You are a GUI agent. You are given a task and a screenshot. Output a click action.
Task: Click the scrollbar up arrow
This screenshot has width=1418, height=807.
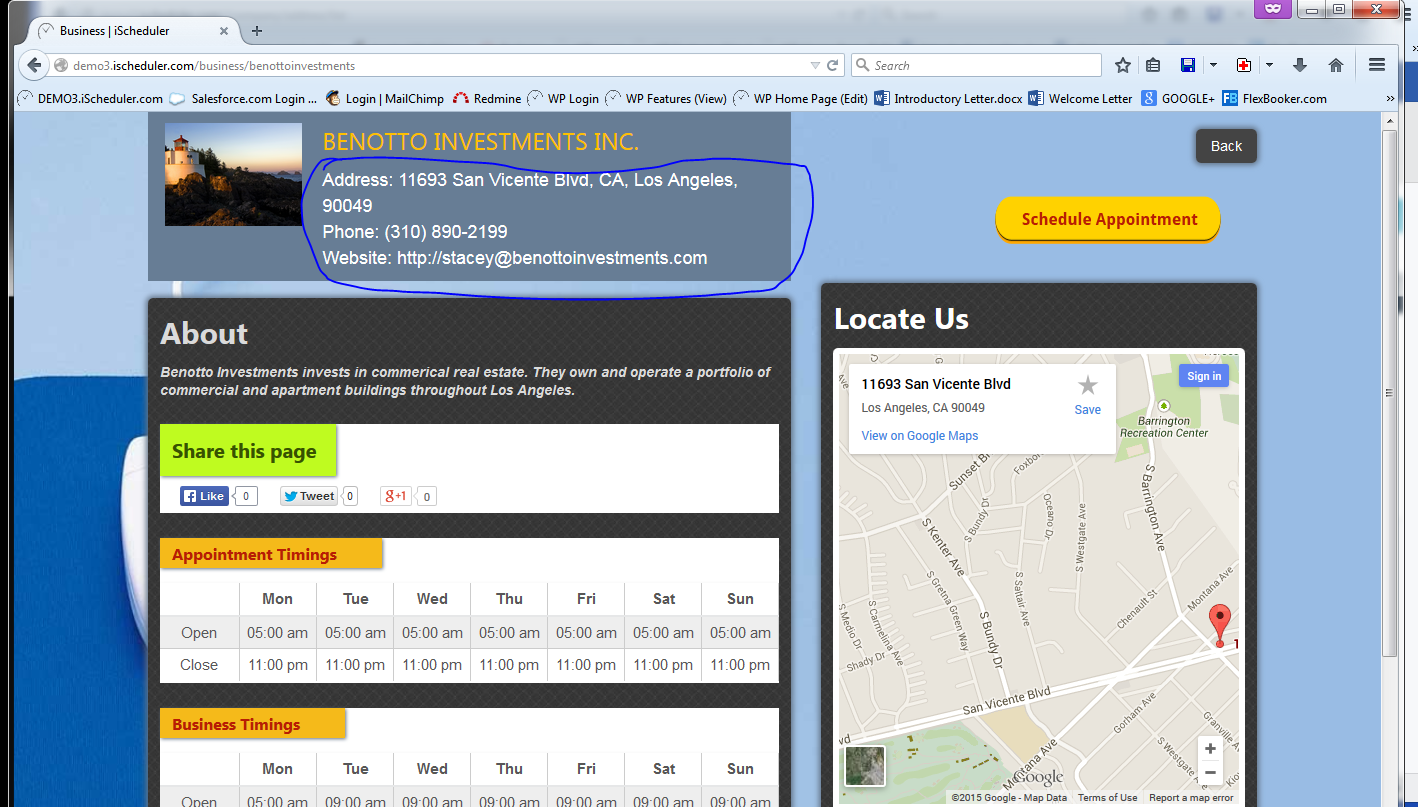pos(1390,120)
